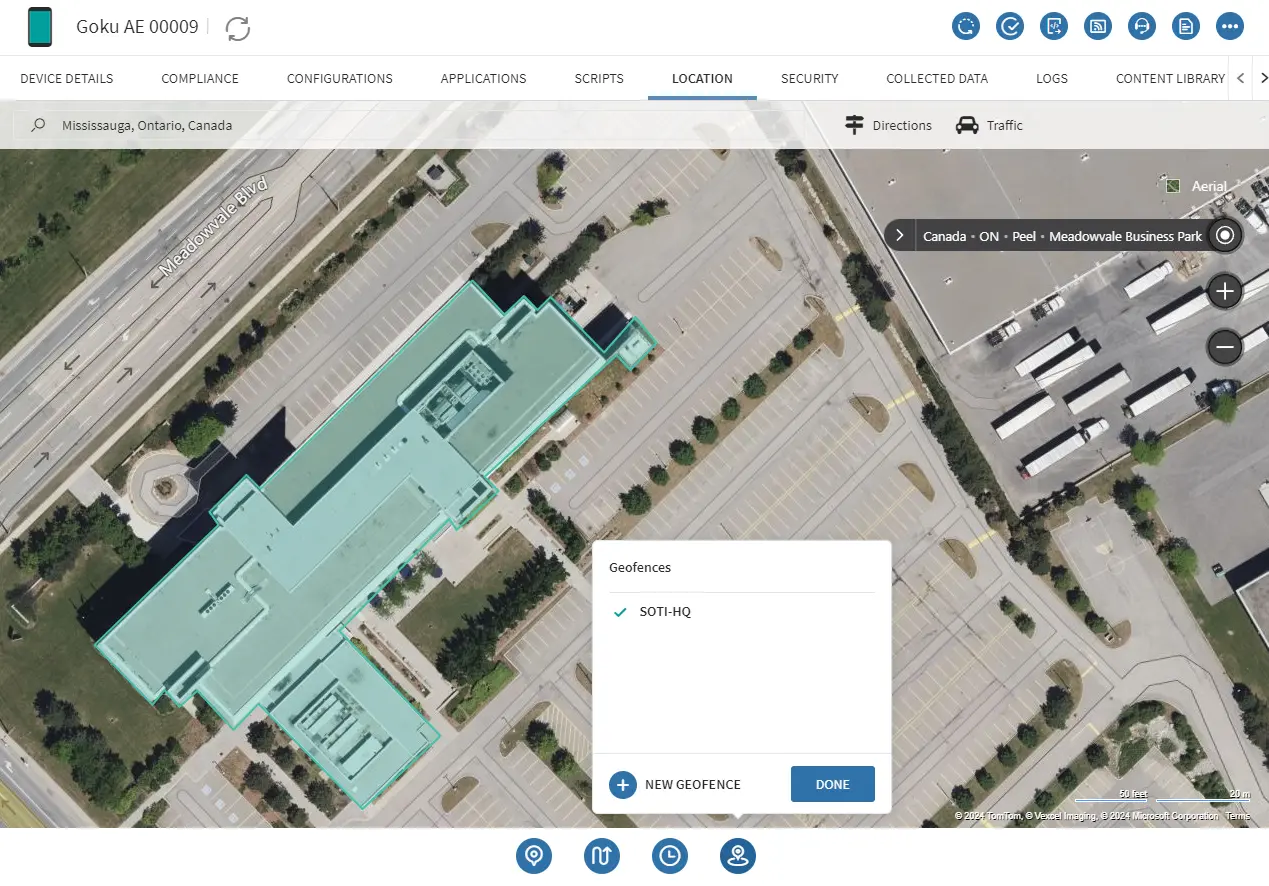Toggle the SOTI-HQ geofence checkmark
This screenshot has width=1269, height=886.
(x=620, y=611)
